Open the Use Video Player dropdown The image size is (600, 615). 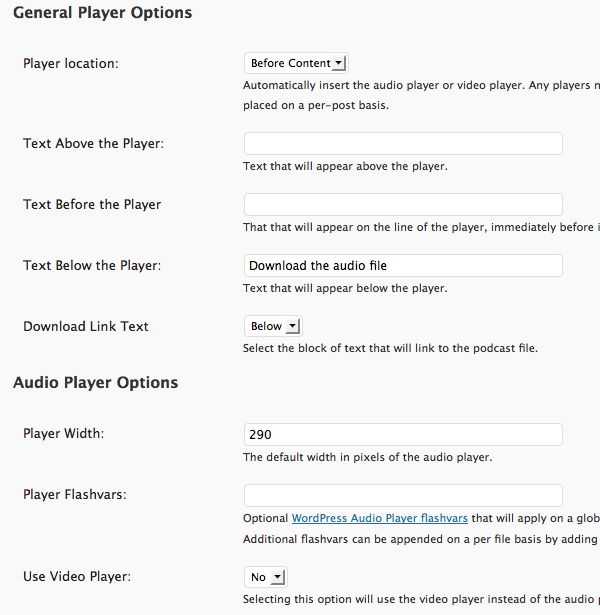266,577
